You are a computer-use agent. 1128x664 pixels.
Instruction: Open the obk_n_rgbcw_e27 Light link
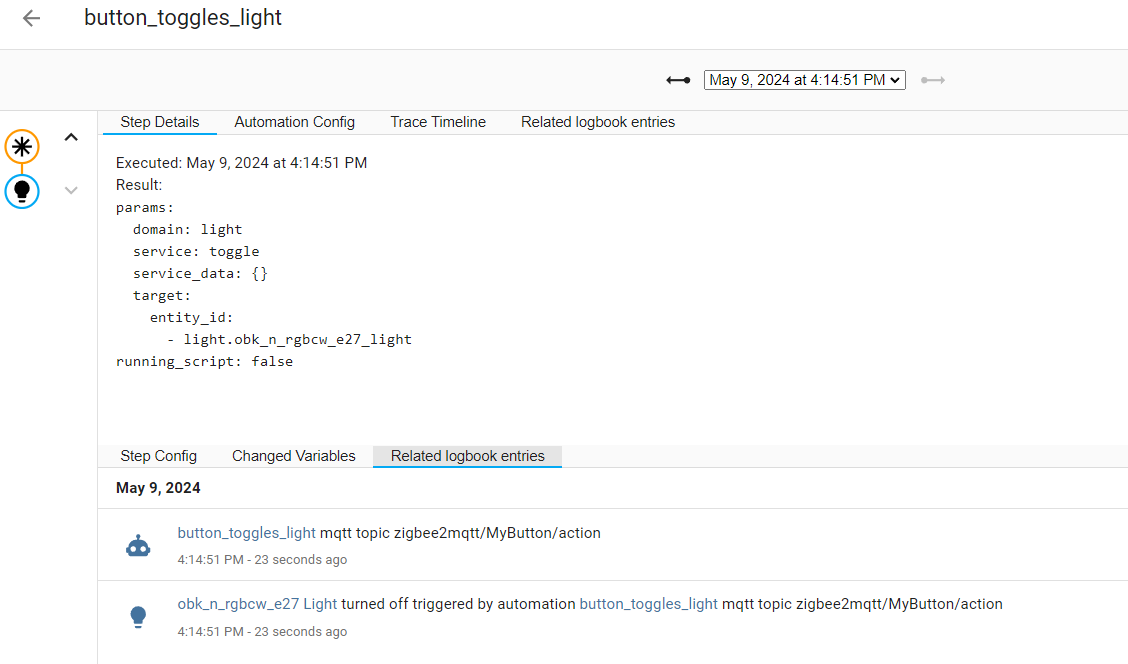pos(257,604)
